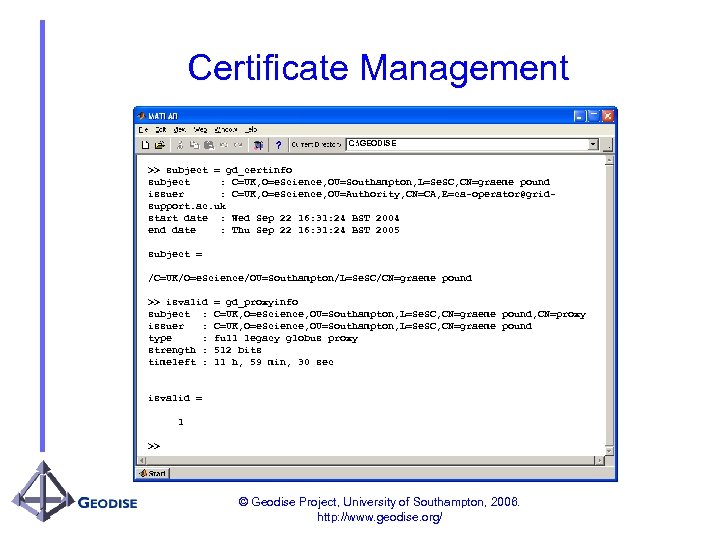Click the 'Certificate Management' slide title
This screenshot has width=720, height=540.
tap(378, 68)
